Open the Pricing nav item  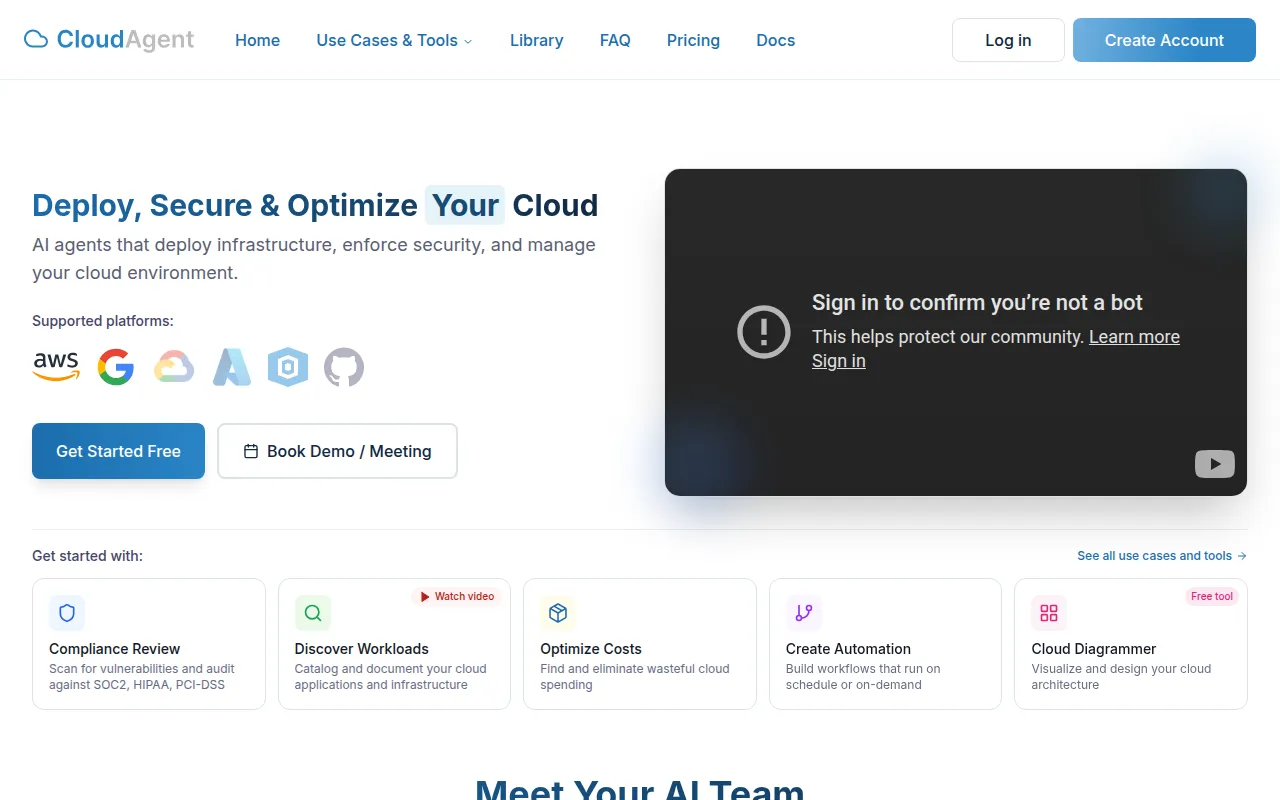coord(693,40)
